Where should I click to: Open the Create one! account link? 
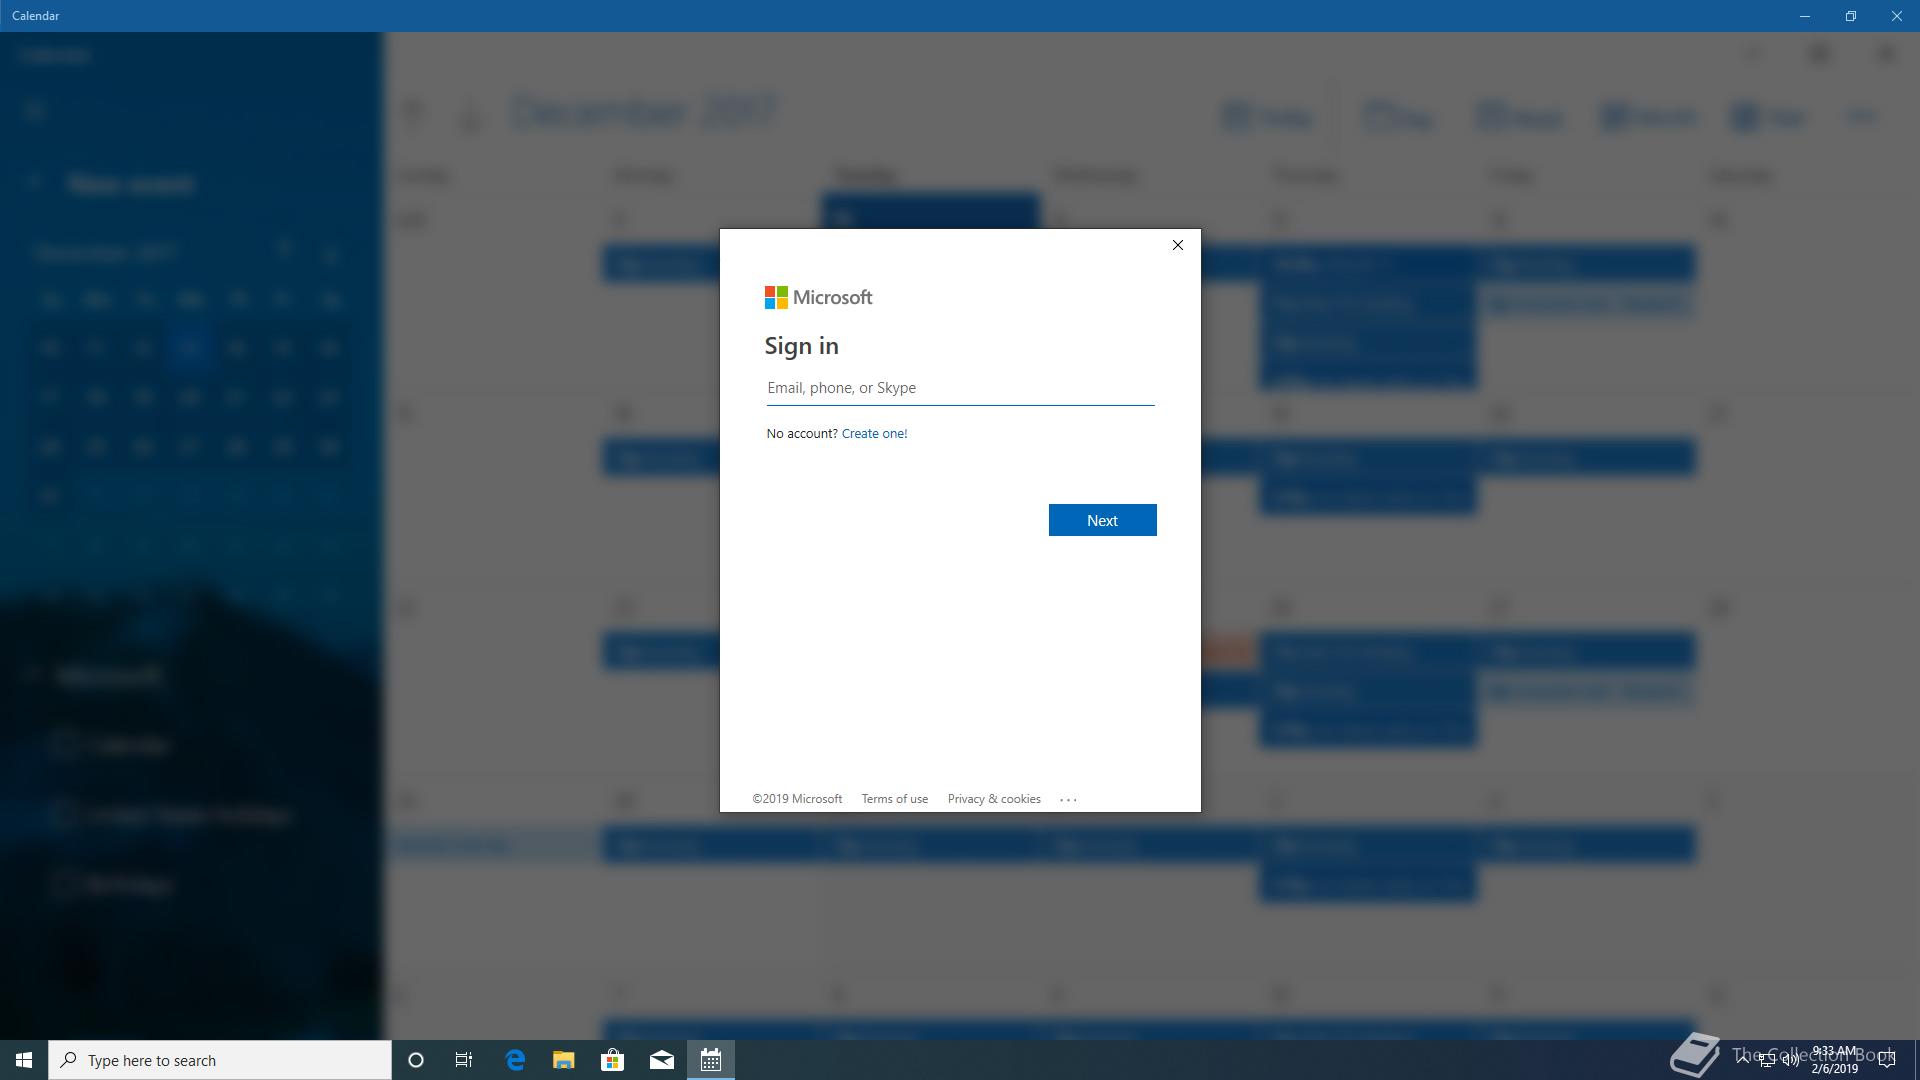[x=874, y=433]
